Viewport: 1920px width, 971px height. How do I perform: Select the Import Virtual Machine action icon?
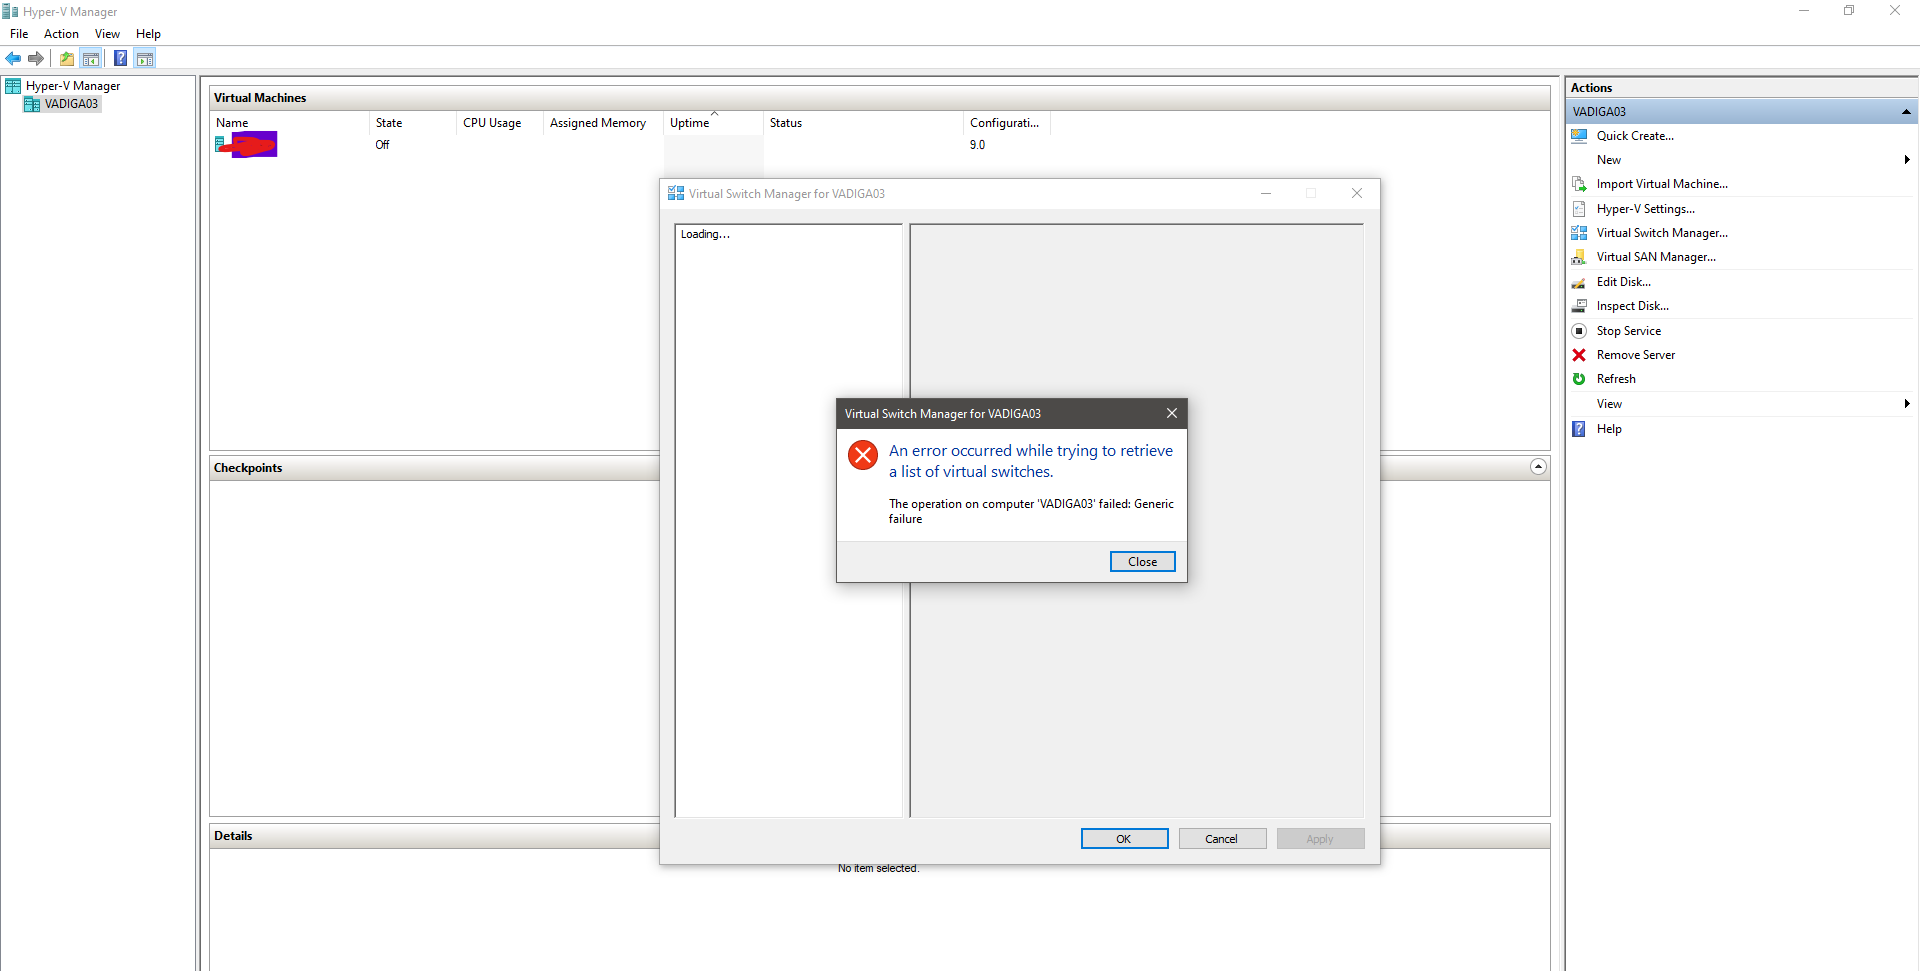click(1579, 184)
